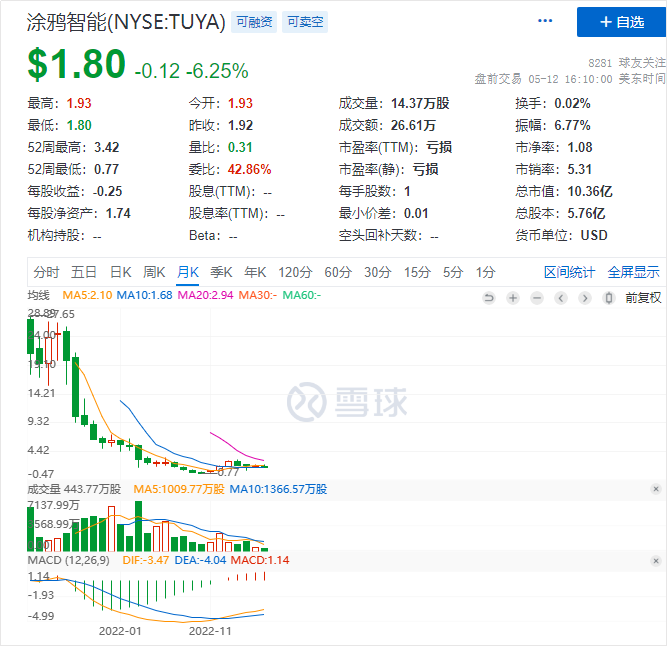Viewport: 668px width, 646px height.
Task: Click the MA60 moving average label
Action: pyautogui.click(x=302, y=295)
